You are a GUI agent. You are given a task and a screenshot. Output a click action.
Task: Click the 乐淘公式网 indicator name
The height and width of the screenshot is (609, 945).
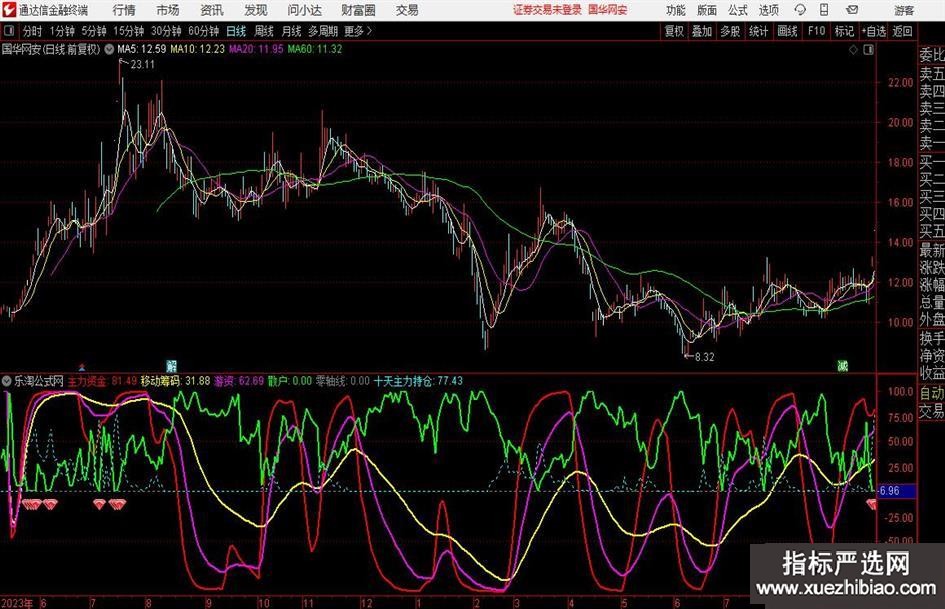click(x=39, y=381)
